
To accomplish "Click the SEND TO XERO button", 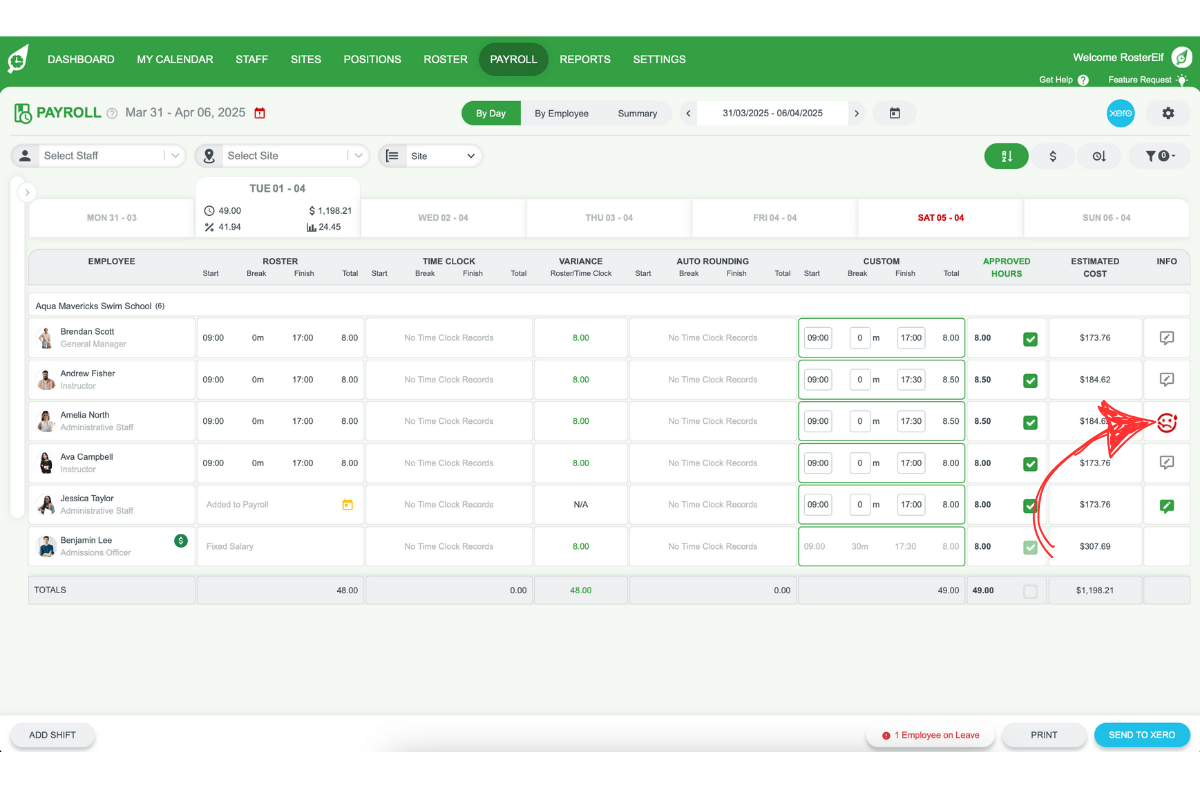I will 1142,734.
